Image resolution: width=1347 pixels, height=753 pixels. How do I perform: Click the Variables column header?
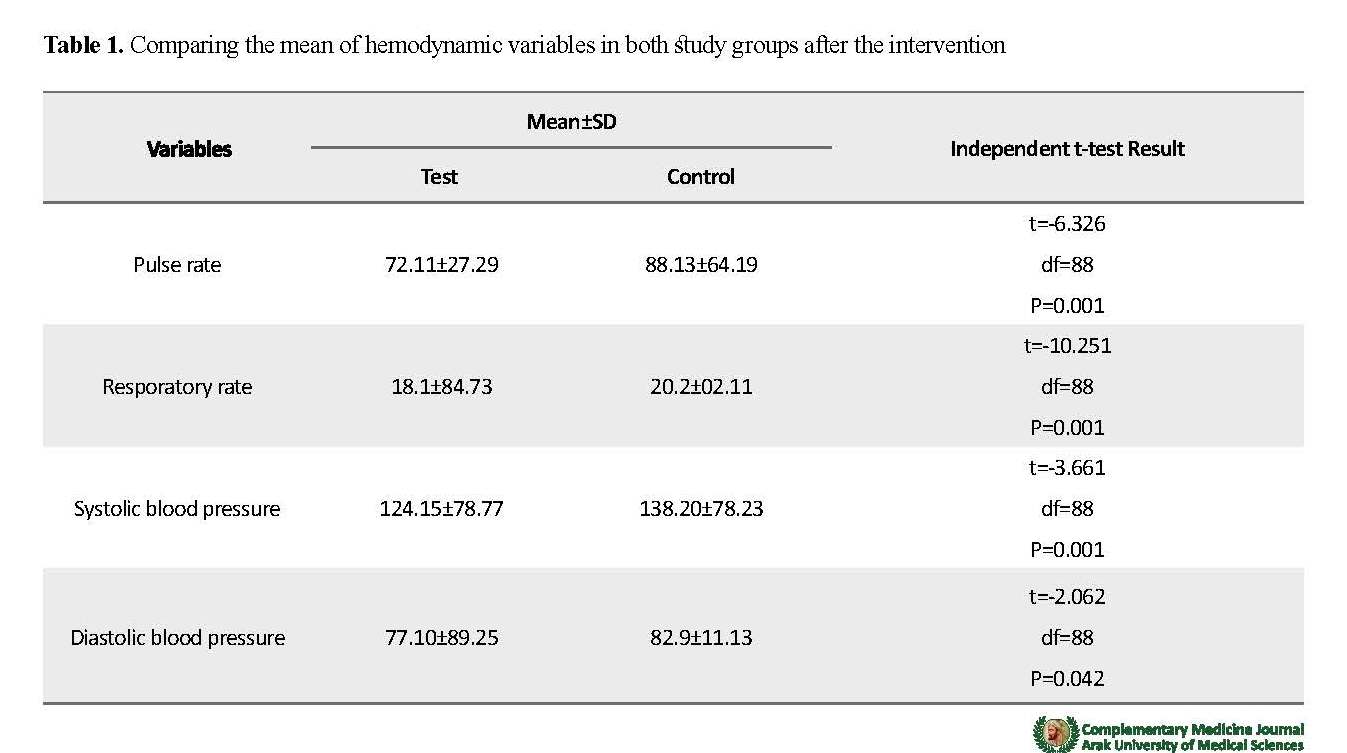tap(189, 149)
